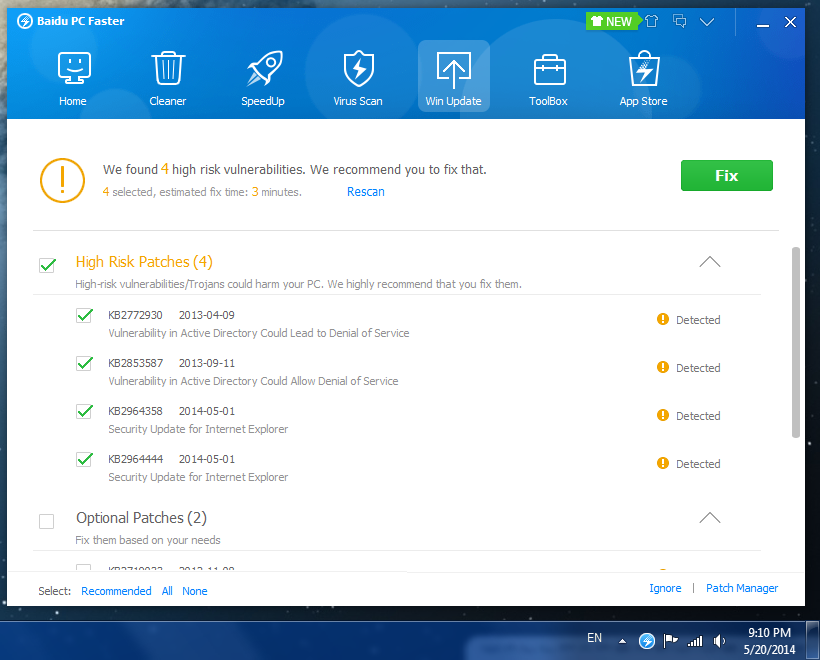This screenshot has height=660, width=820.
Task: Check the Optional Patches group checkbox
Action: [47, 521]
